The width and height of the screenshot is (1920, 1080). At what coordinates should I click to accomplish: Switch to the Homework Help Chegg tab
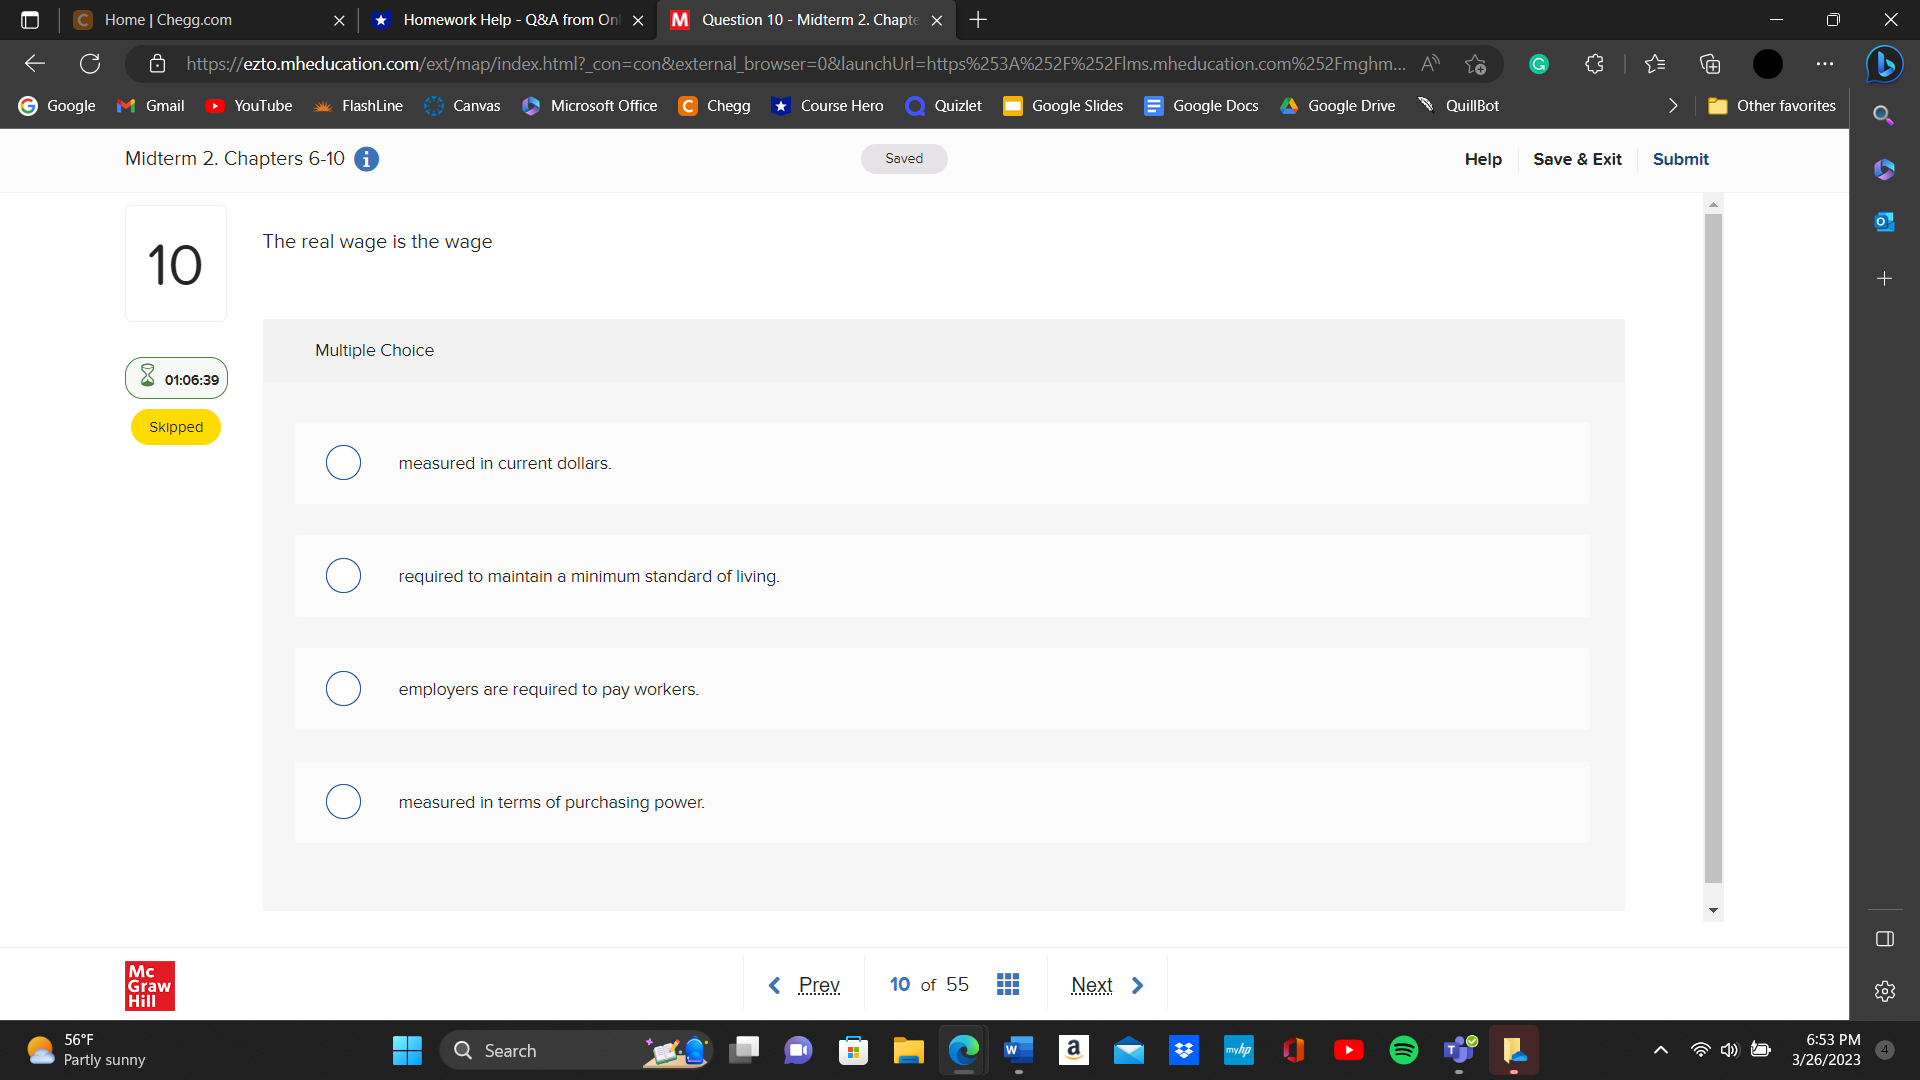pyautogui.click(x=505, y=20)
